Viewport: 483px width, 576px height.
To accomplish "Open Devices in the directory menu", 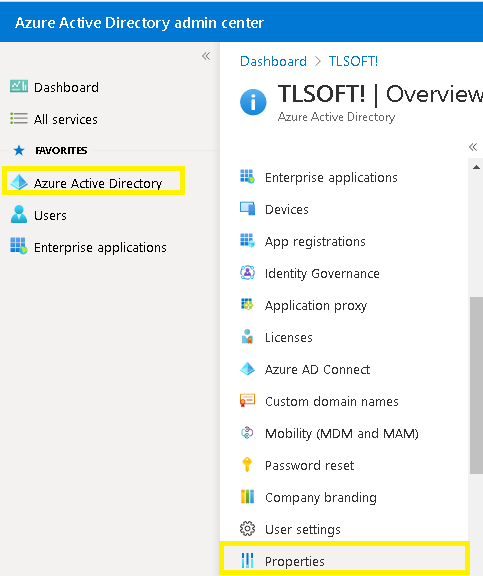I will (x=286, y=209).
